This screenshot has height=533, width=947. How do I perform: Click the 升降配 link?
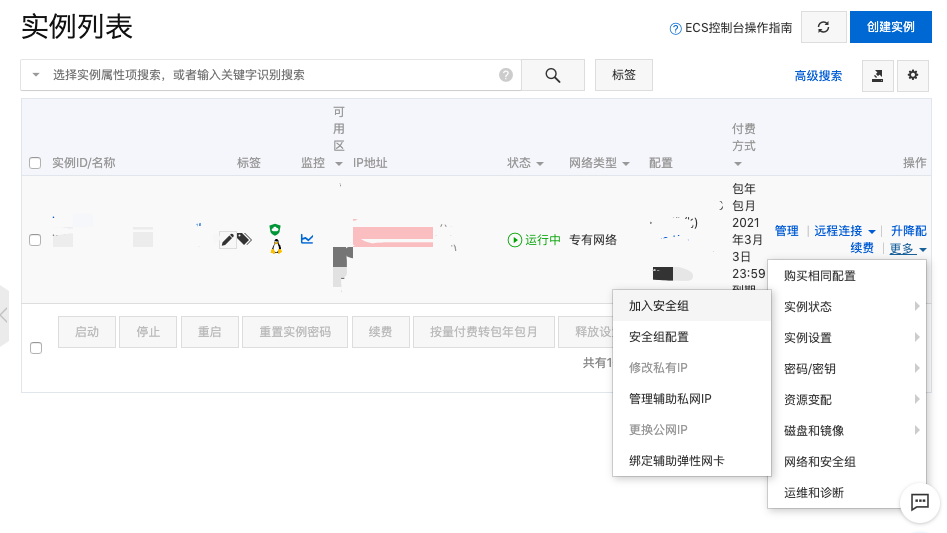pos(909,231)
